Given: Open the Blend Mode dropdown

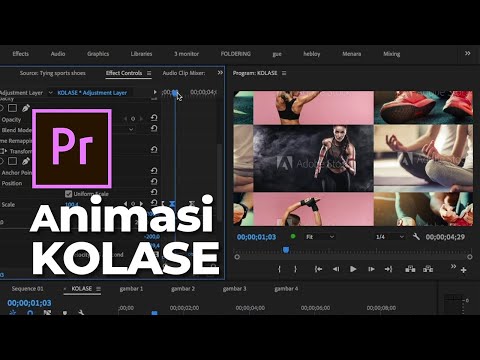Looking at the screenshot, I should click(x=131, y=129).
